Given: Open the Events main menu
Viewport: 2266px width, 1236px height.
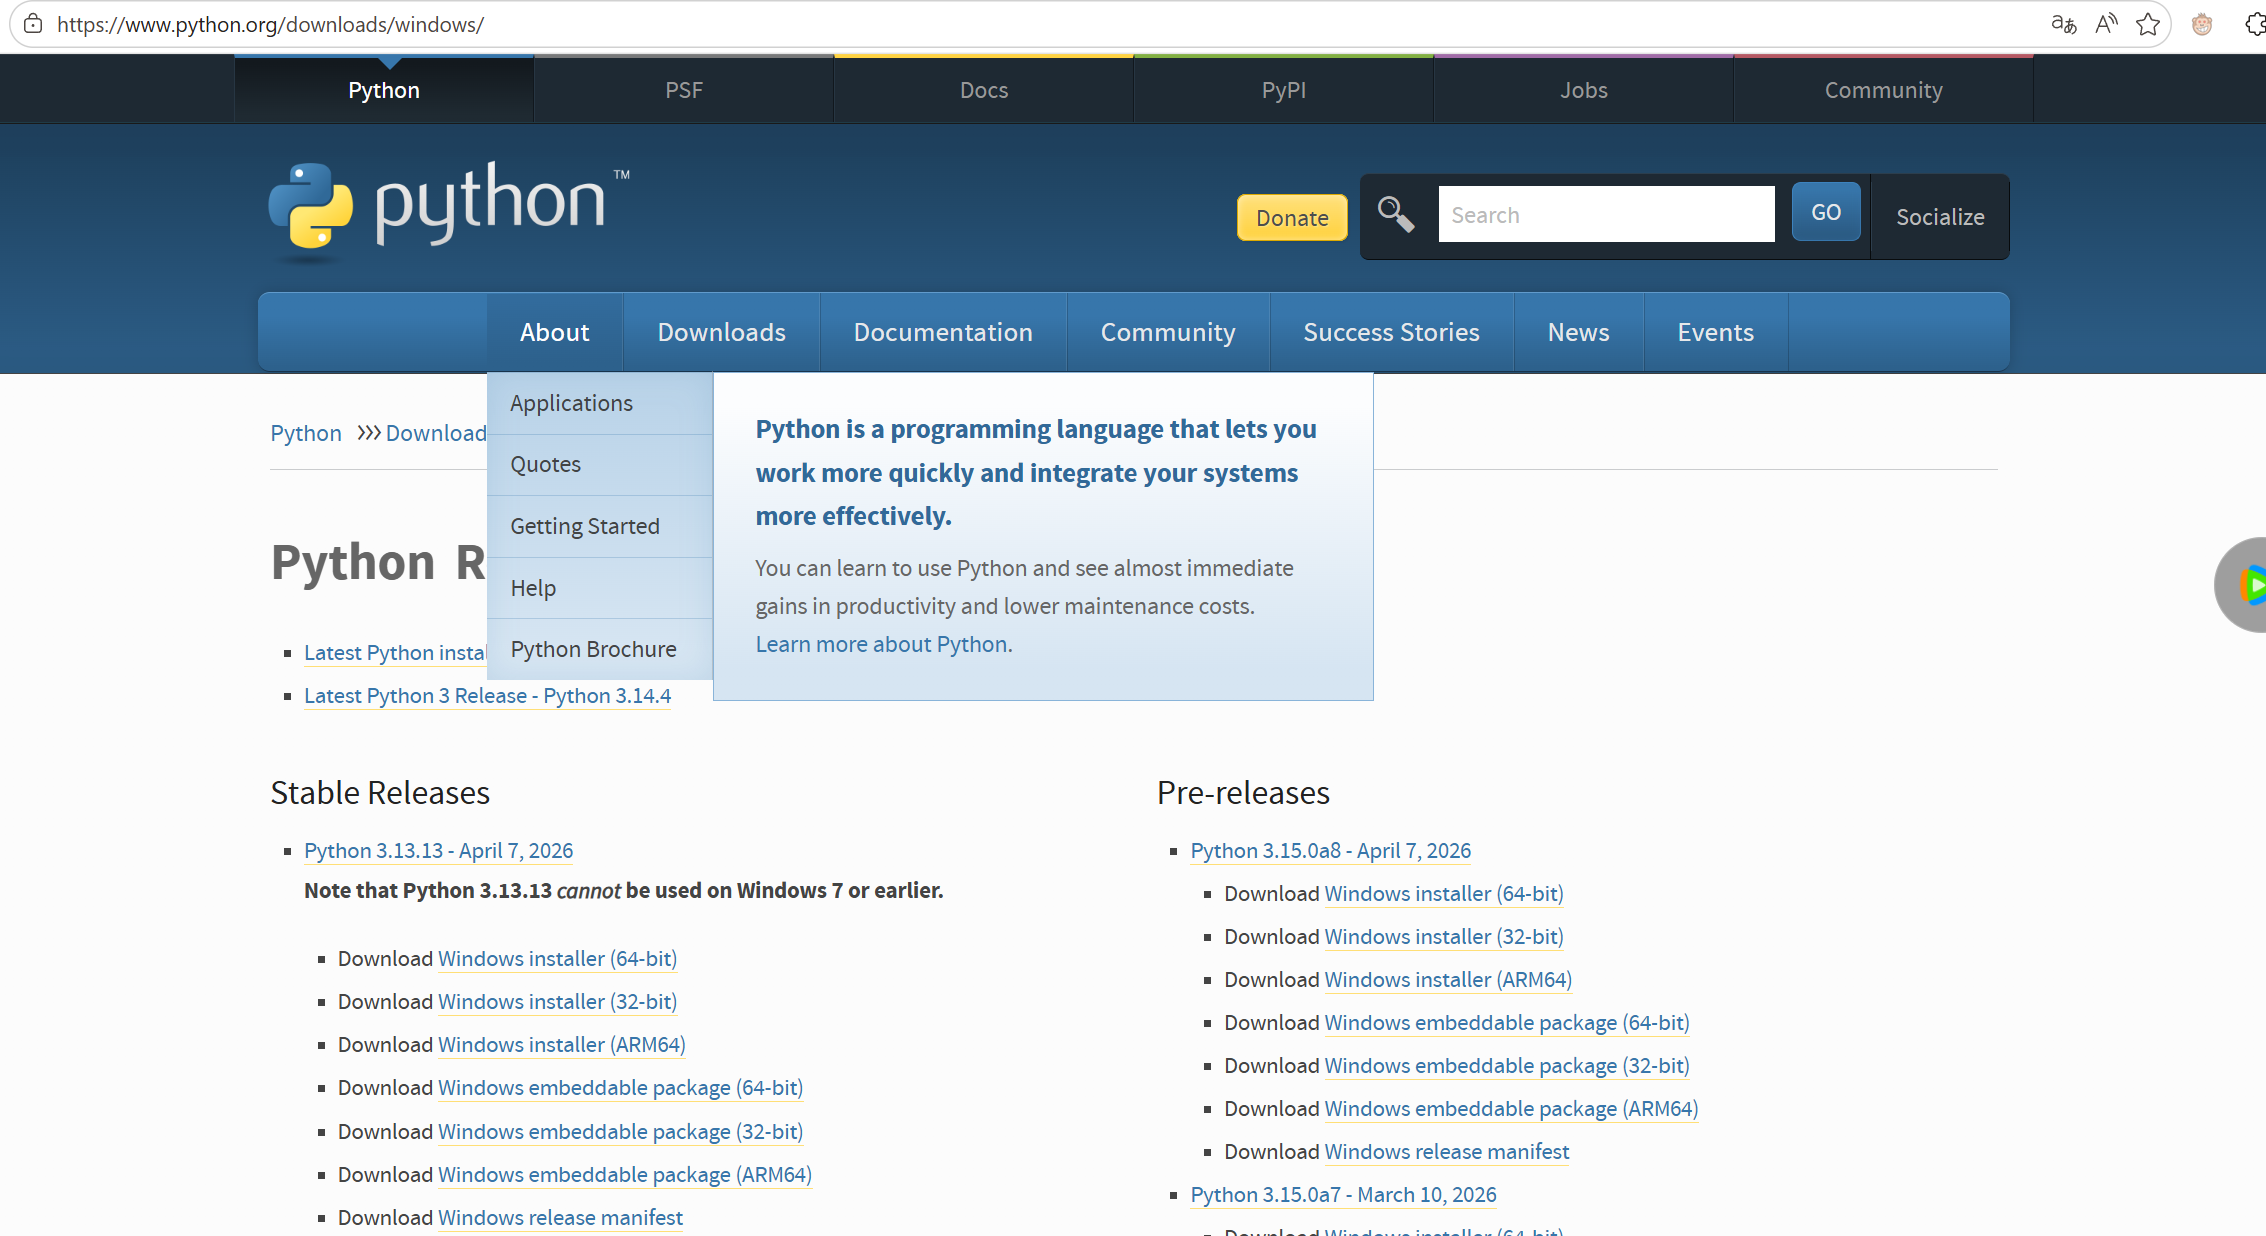Looking at the screenshot, I should (1715, 332).
